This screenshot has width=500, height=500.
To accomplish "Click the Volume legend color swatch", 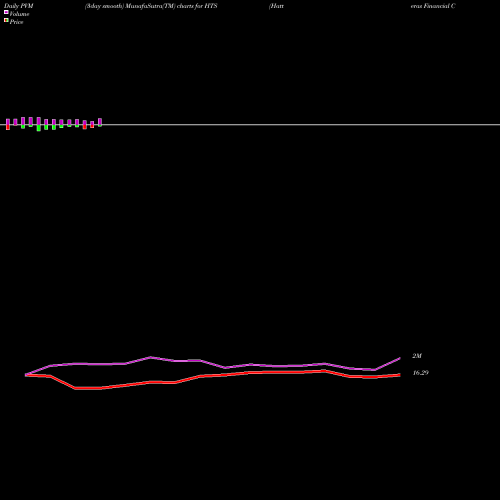I will coord(6,12).
